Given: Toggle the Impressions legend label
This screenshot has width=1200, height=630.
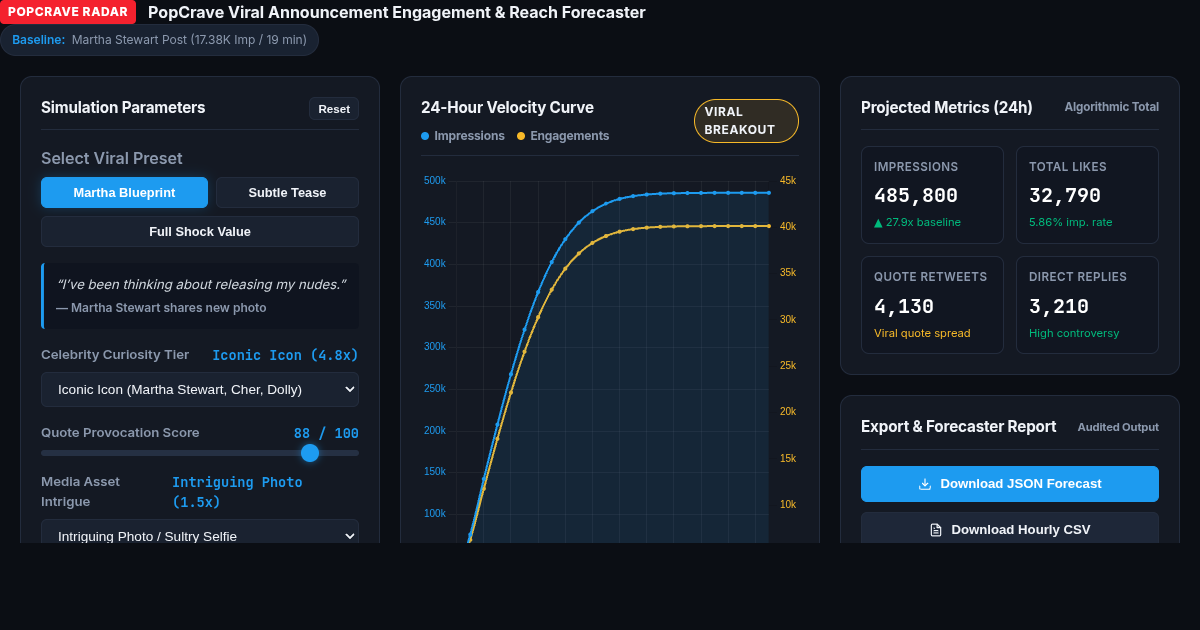Looking at the screenshot, I should (469, 136).
